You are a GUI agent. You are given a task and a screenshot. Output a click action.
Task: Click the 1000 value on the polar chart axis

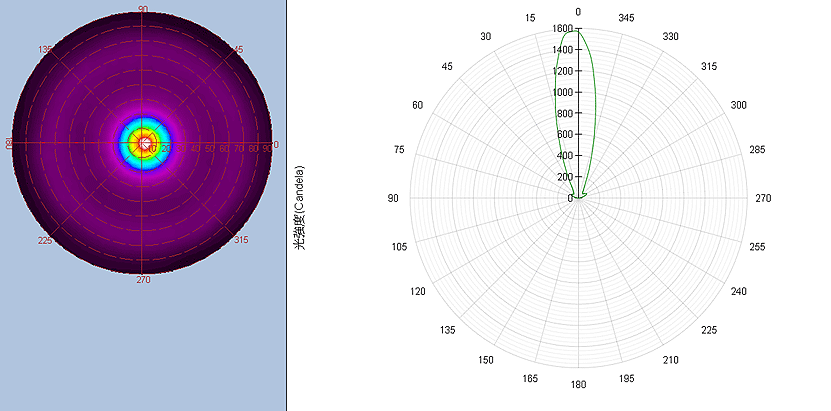coord(561,92)
